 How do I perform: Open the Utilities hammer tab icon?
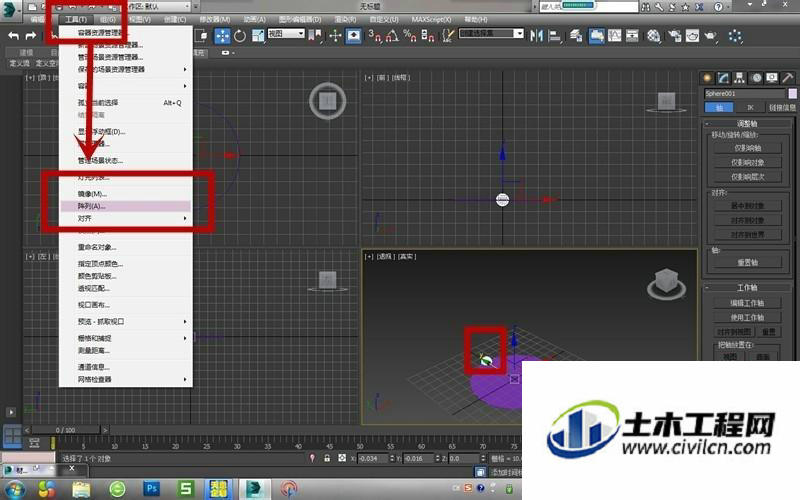pos(788,78)
